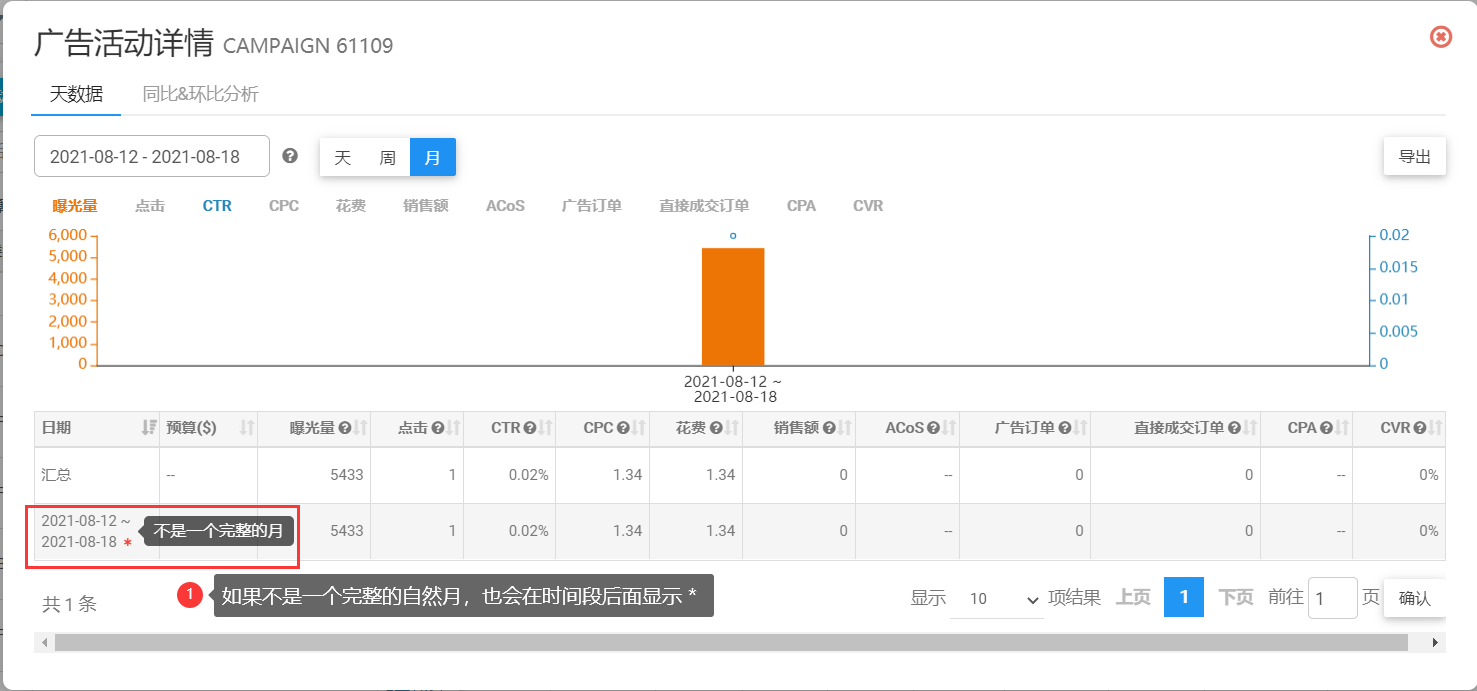The height and width of the screenshot is (691, 1477).
Task: Click help icon in 花费 header
Action: (x=717, y=428)
